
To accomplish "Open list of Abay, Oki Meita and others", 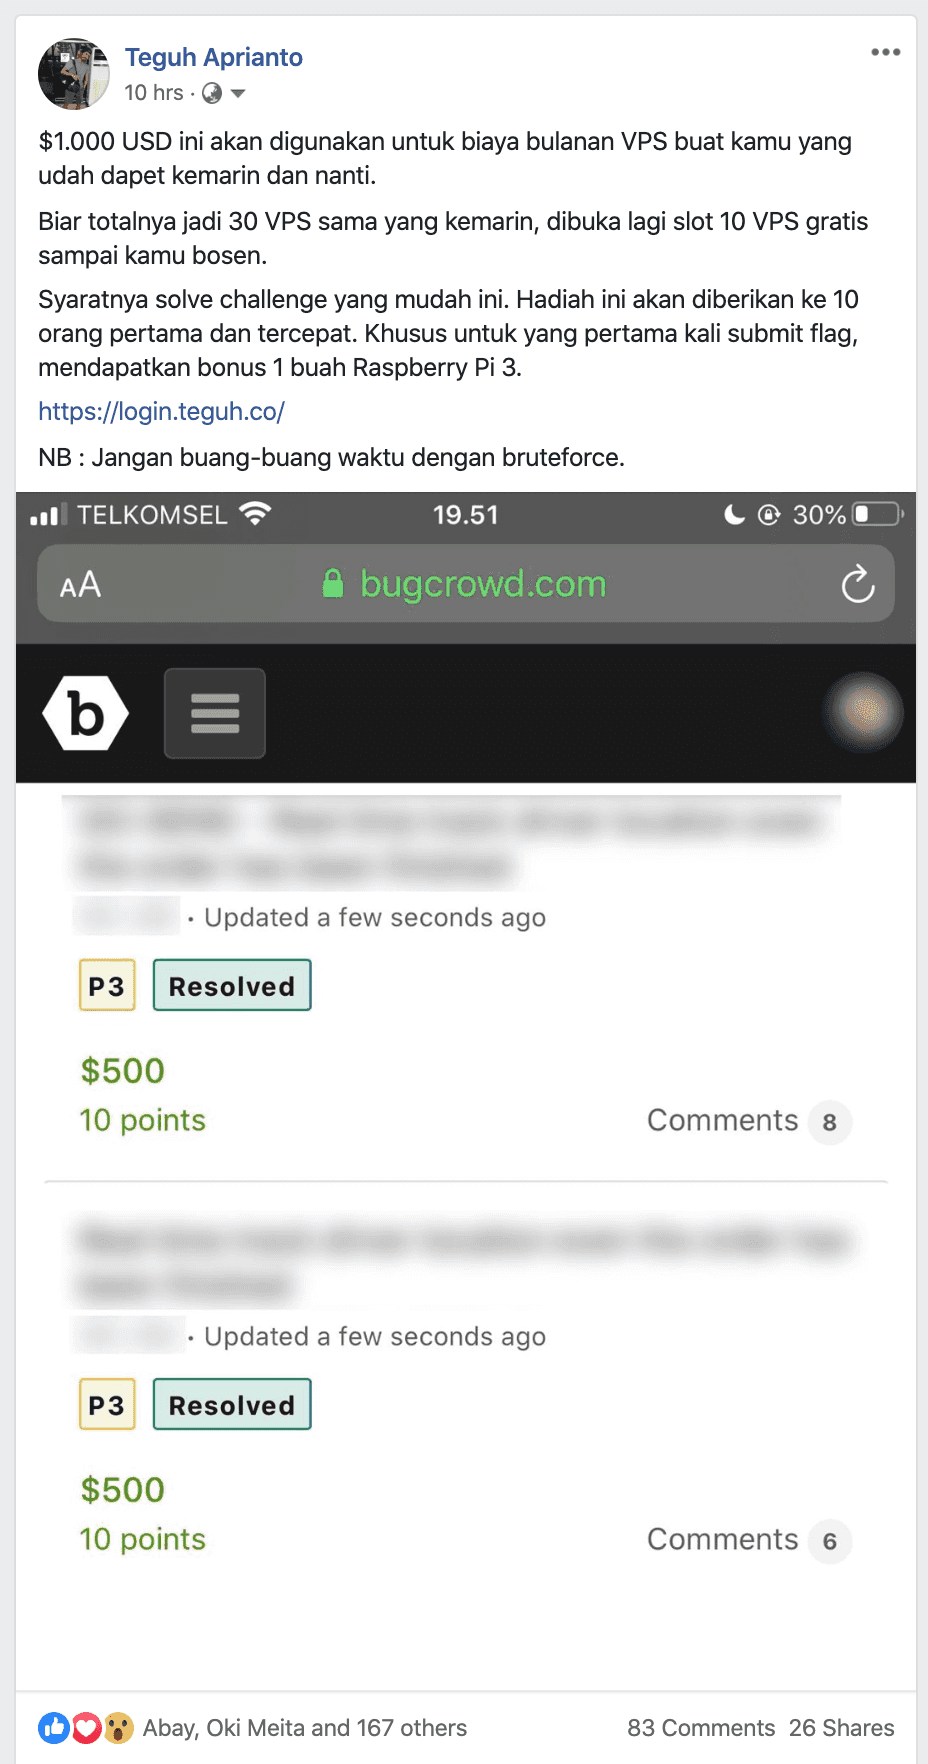I will [x=305, y=1728].
